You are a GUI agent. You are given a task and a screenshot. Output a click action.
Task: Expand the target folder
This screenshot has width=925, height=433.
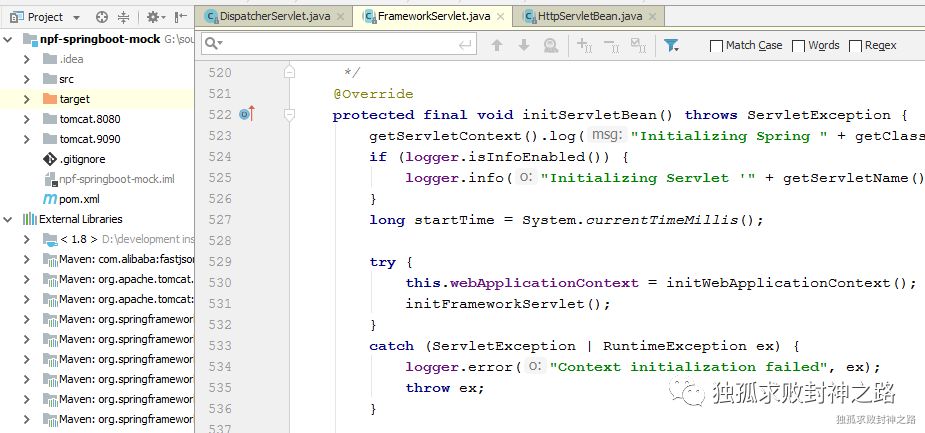click(27, 99)
